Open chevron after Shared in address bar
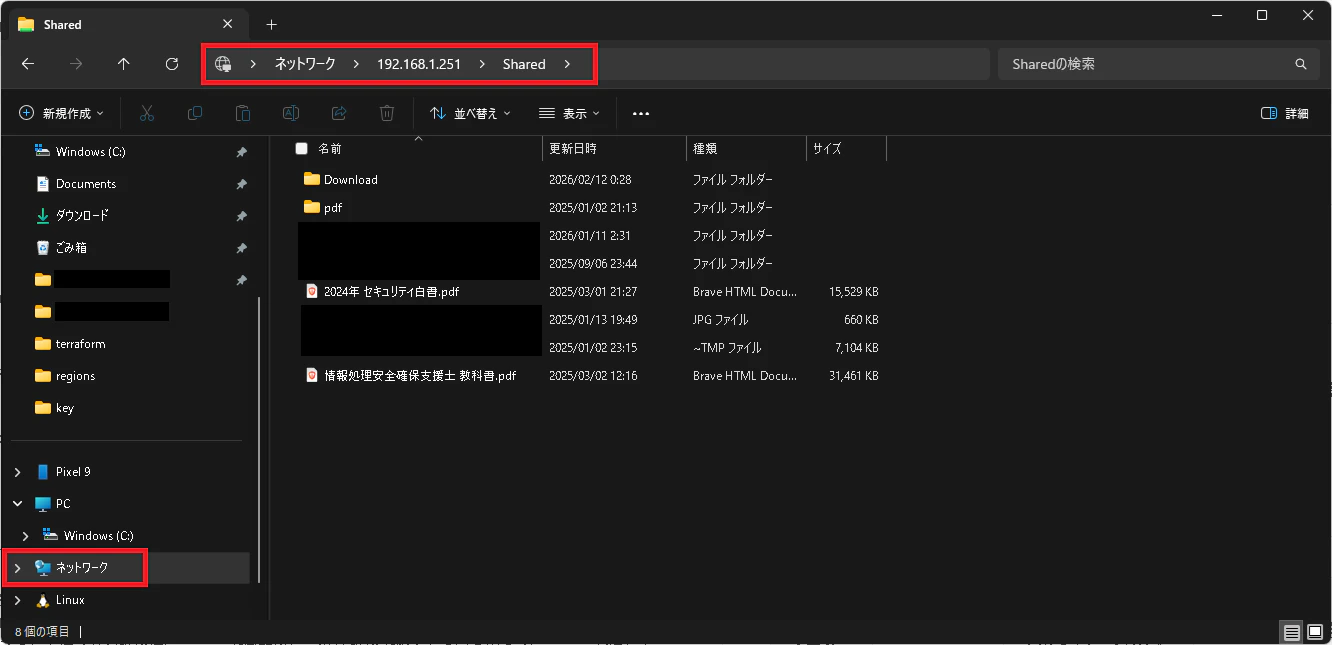Viewport: 1332px width, 645px height. 567,64
